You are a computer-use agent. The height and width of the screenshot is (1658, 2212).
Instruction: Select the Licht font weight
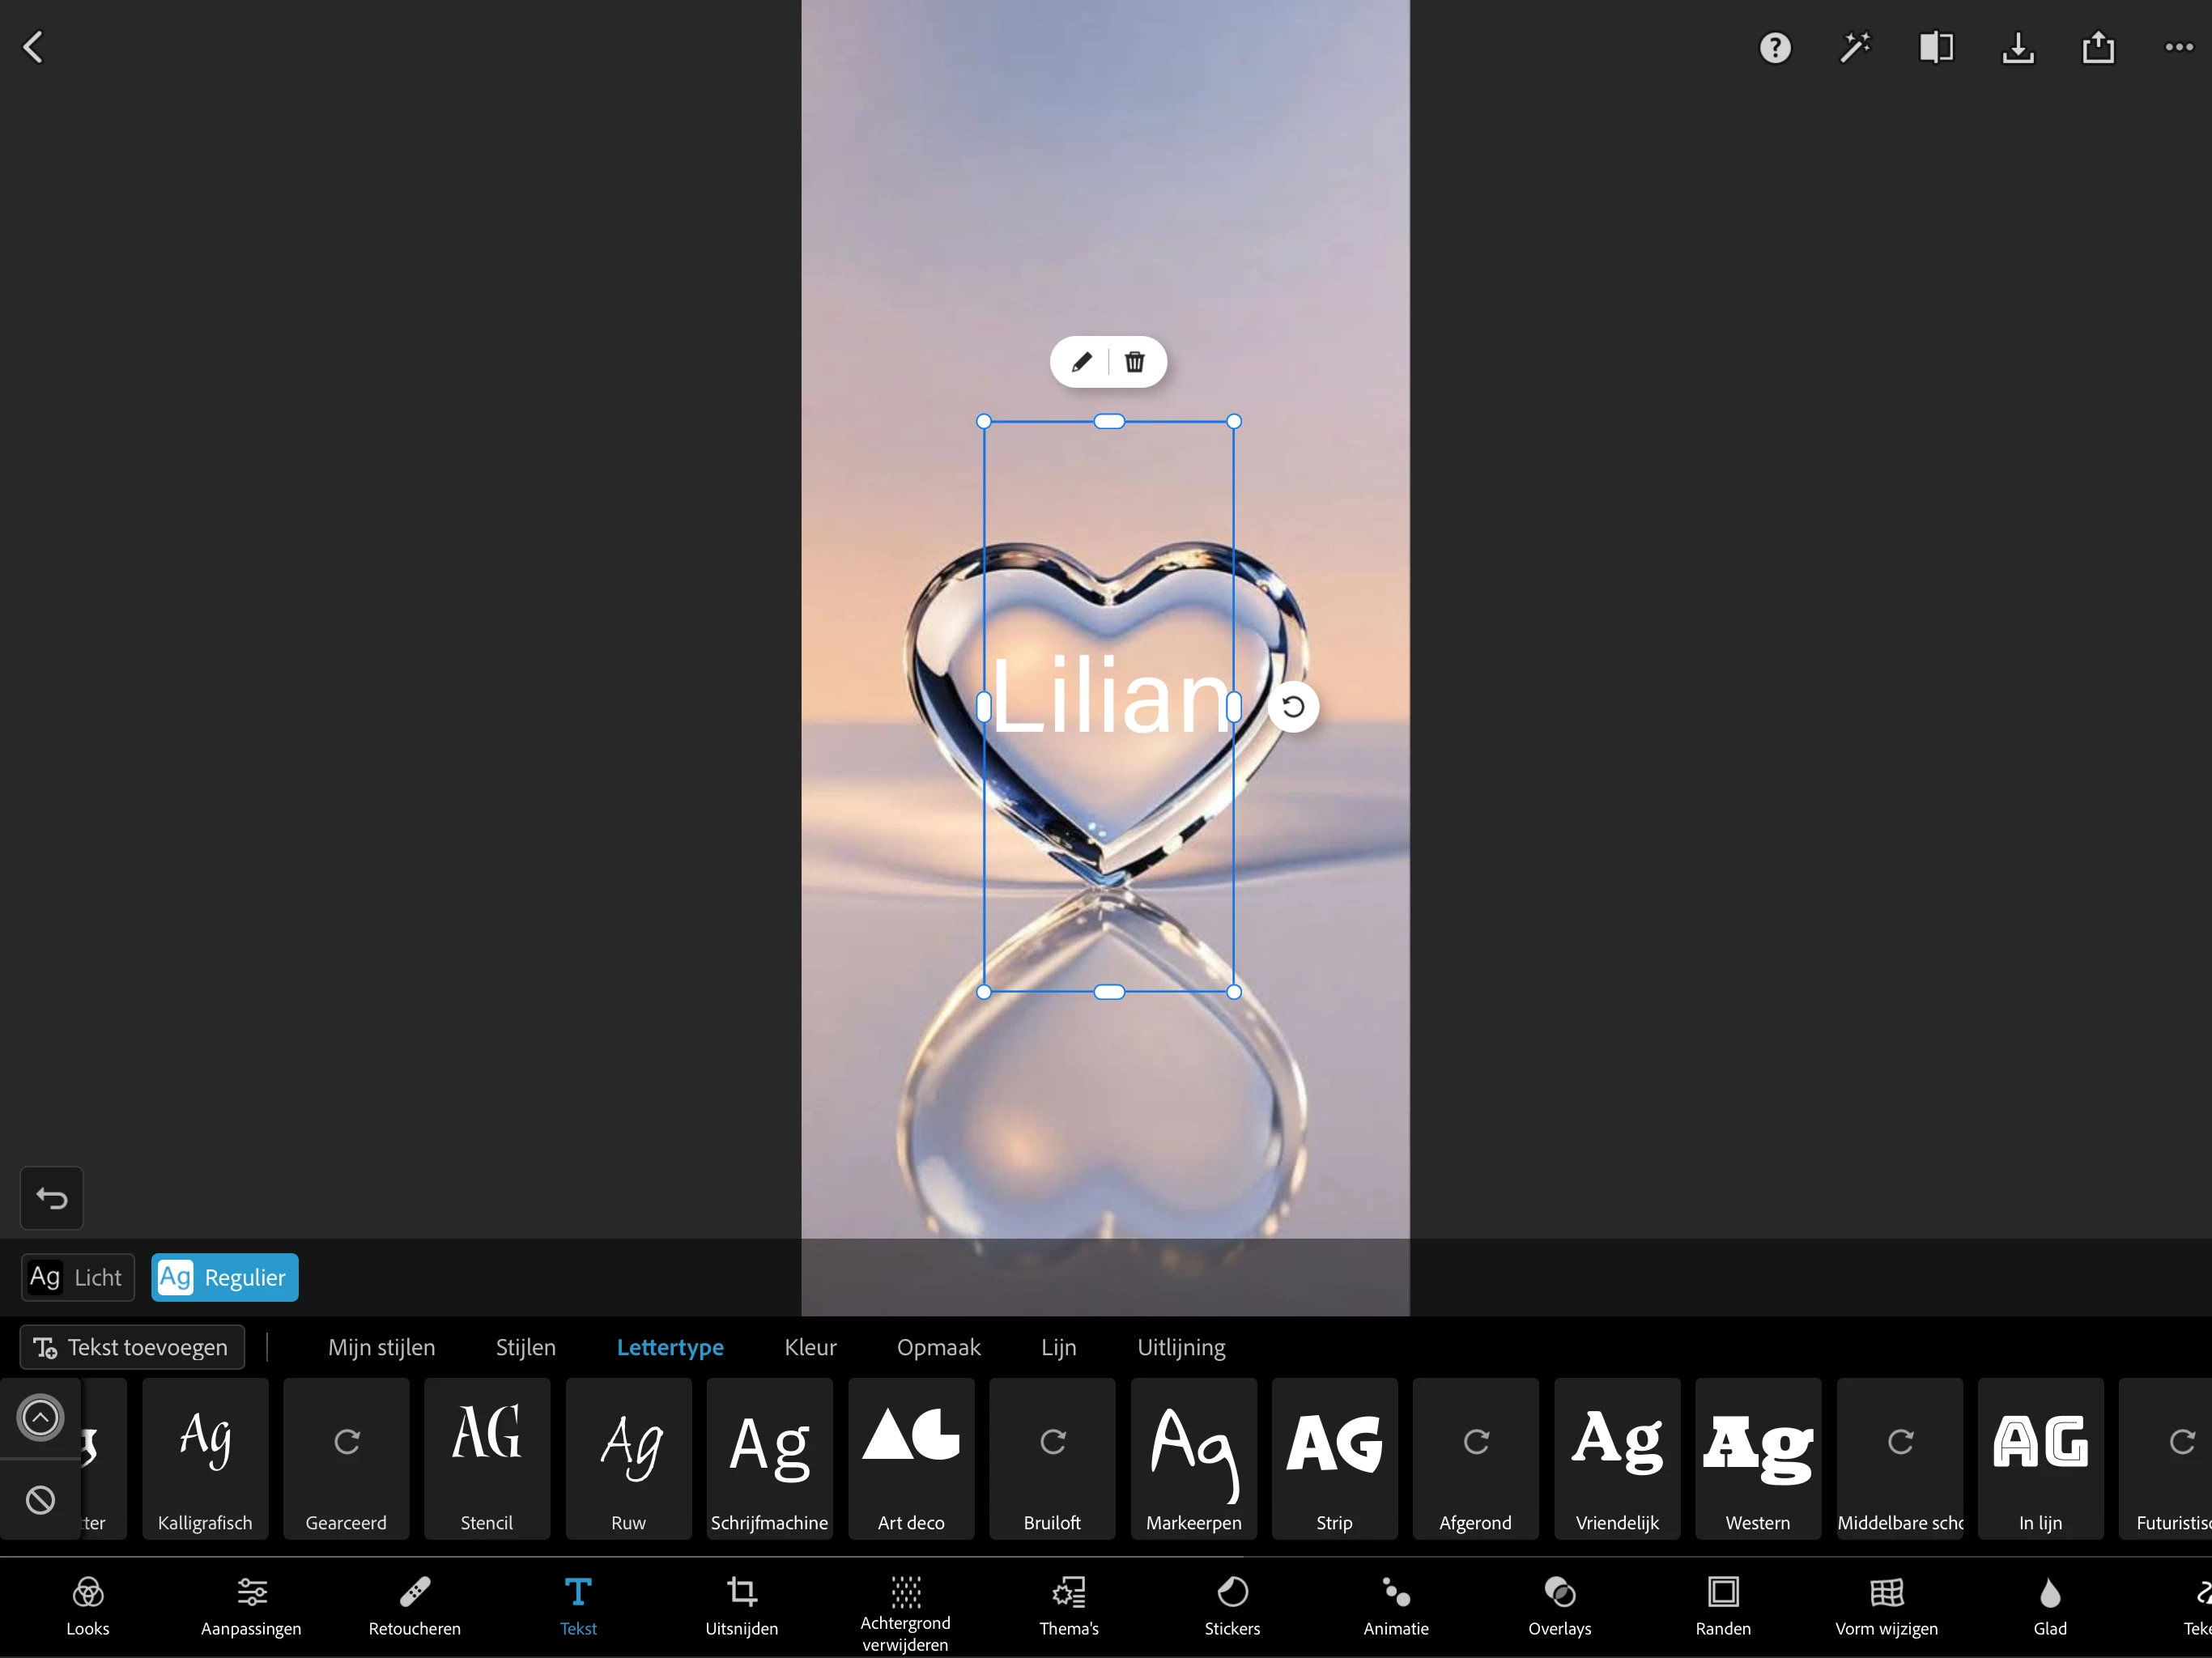coord(77,1277)
